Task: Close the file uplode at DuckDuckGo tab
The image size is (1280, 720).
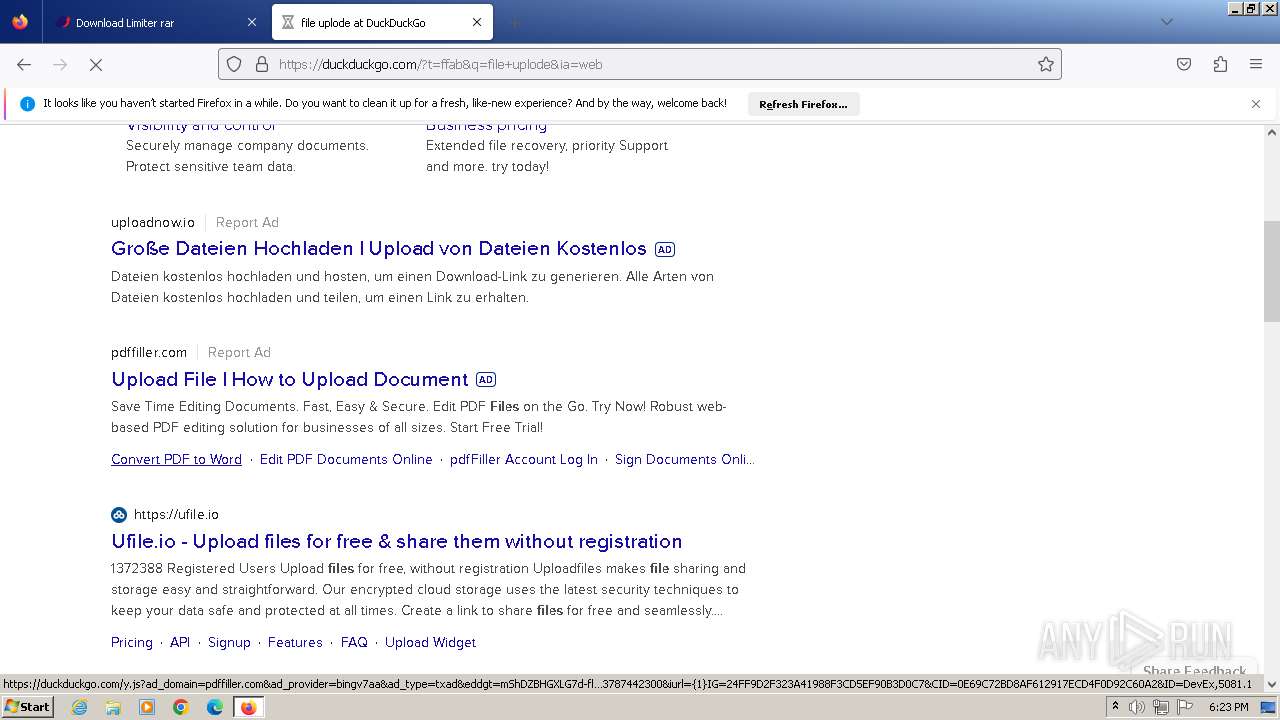Action: coord(477,22)
